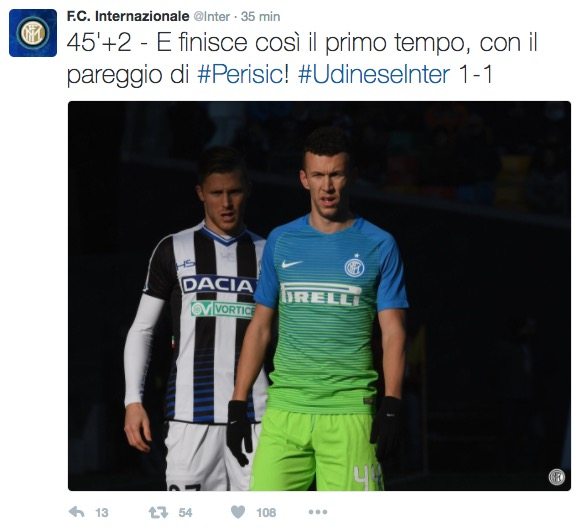The height and width of the screenshot is (531, 584).
Task: Click the tweet text about primo tempo
Action: point(302,58)
